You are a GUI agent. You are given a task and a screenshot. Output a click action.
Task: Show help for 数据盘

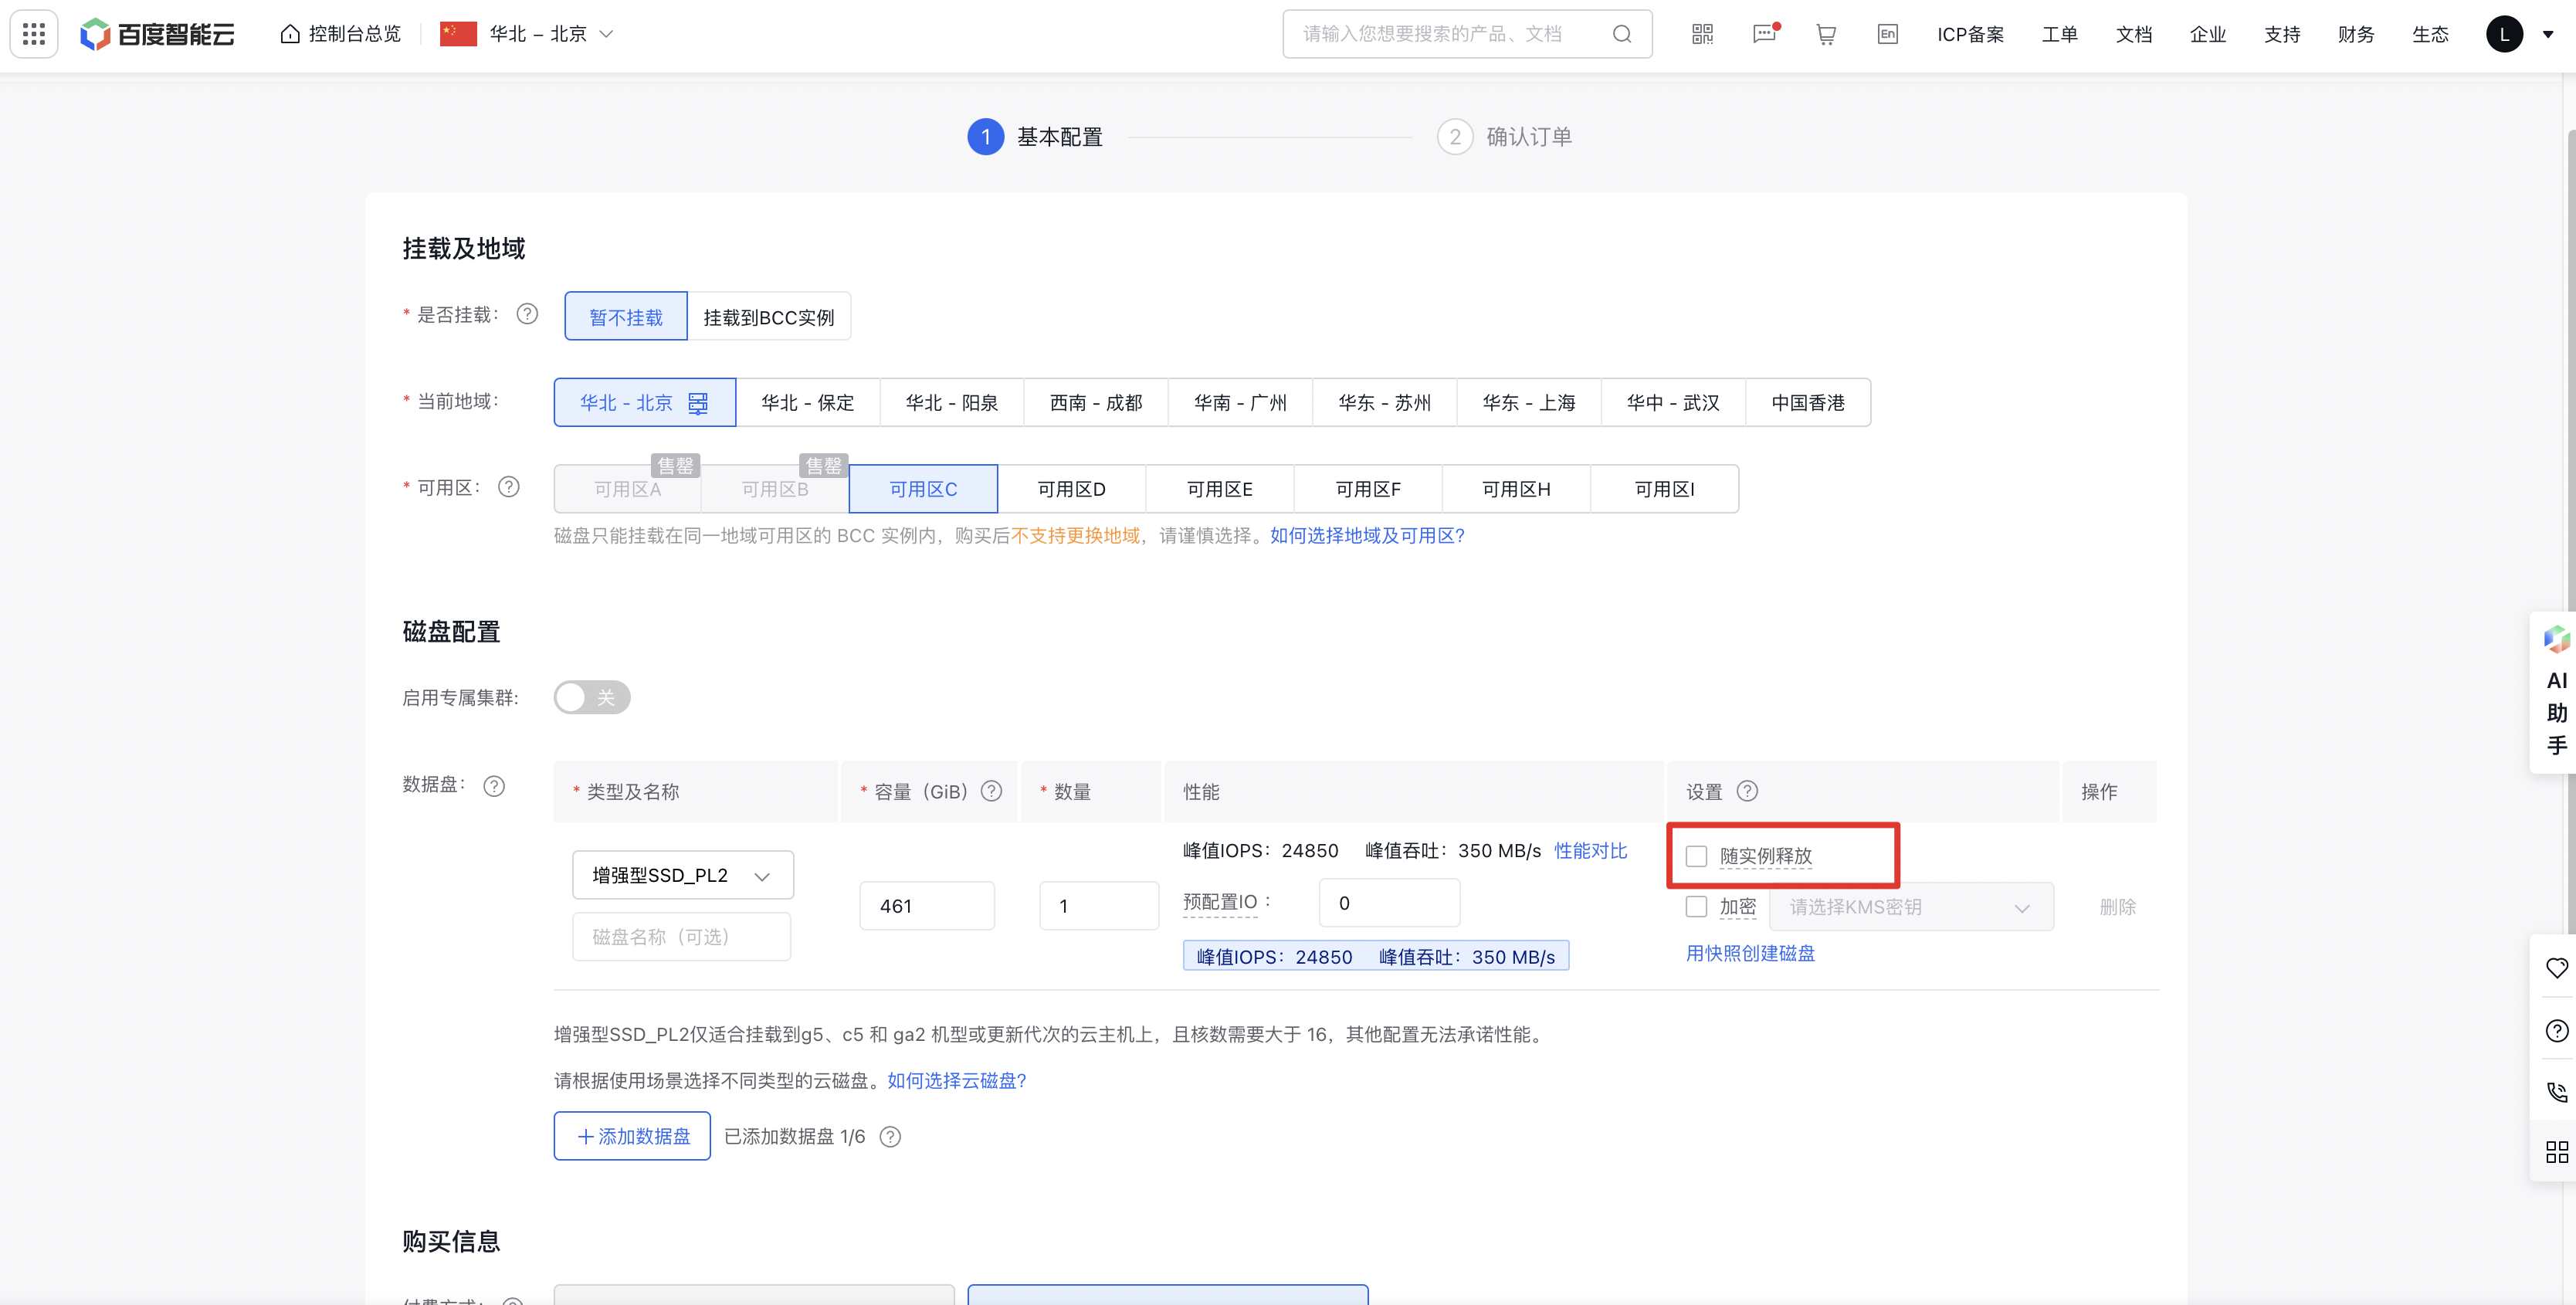[494, 786]
